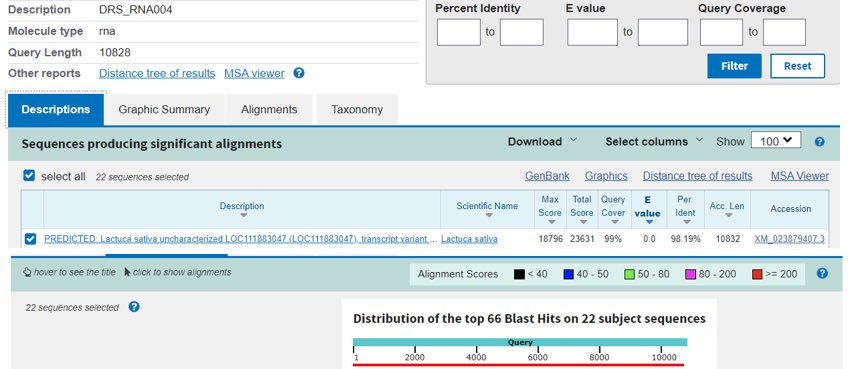
Task: Click Acc. Len value 10832
Action: [x=728, y=239]
